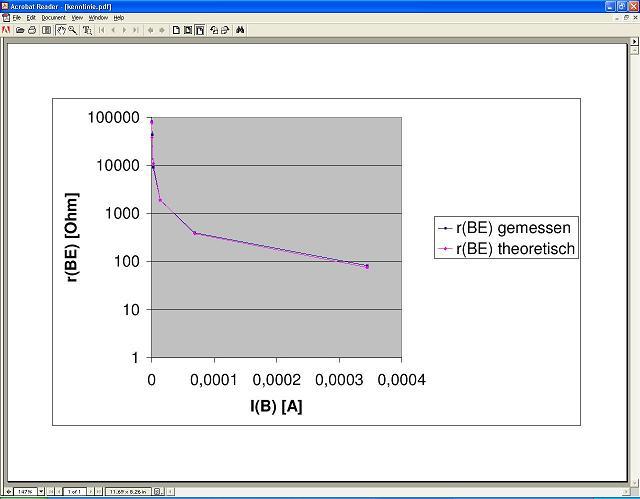This screenshot has width=640, height=499.
Task: Go to last page toolbar arrow
Action: pyautogui.click(x=136, y=30)
